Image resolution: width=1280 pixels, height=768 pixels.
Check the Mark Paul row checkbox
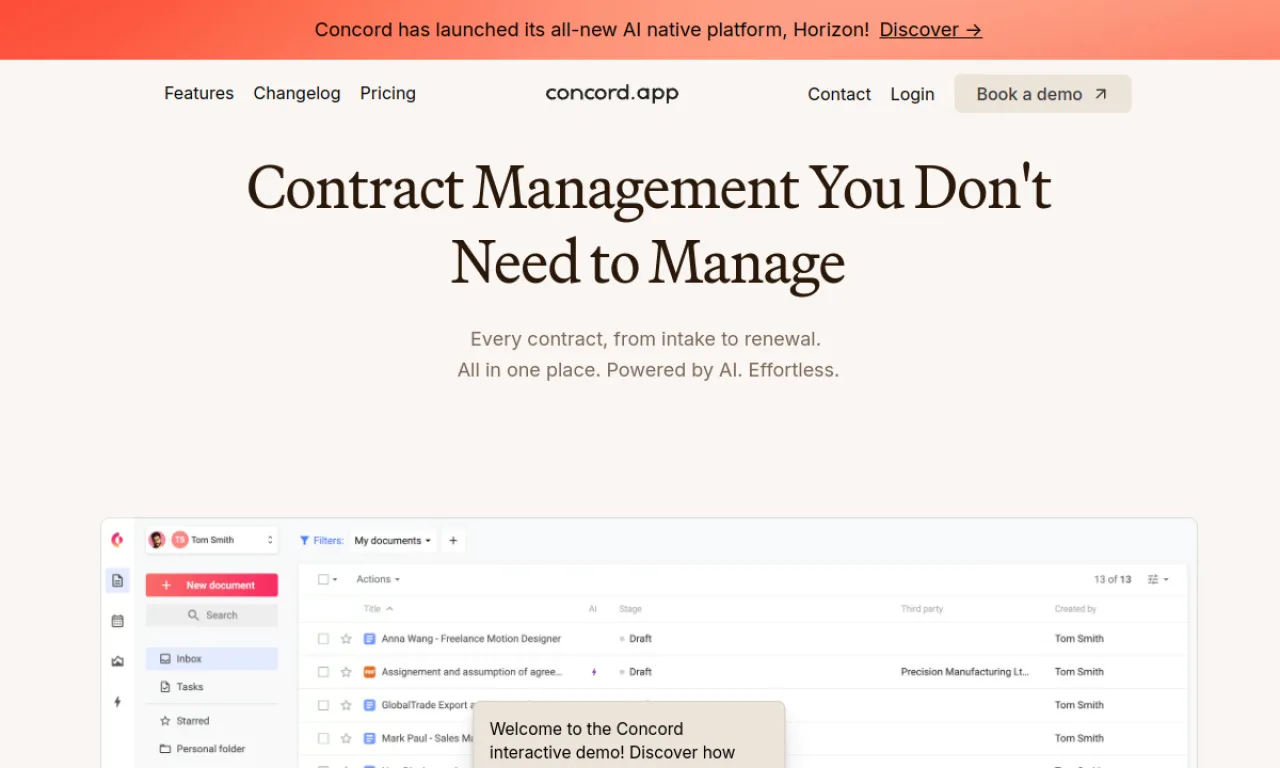pos(323,738)
